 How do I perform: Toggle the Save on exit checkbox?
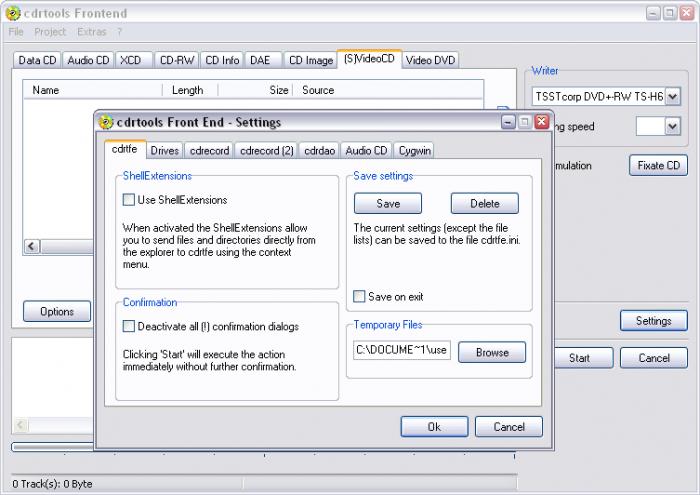359,296
